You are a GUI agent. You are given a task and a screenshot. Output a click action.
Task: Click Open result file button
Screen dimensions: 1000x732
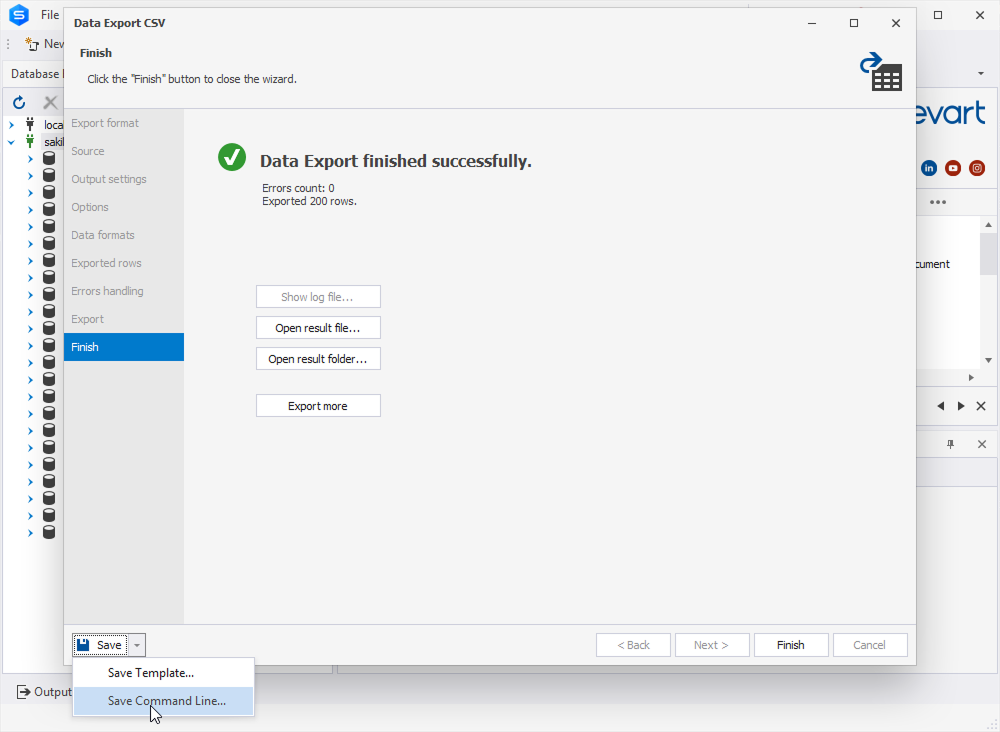point(318,328)
